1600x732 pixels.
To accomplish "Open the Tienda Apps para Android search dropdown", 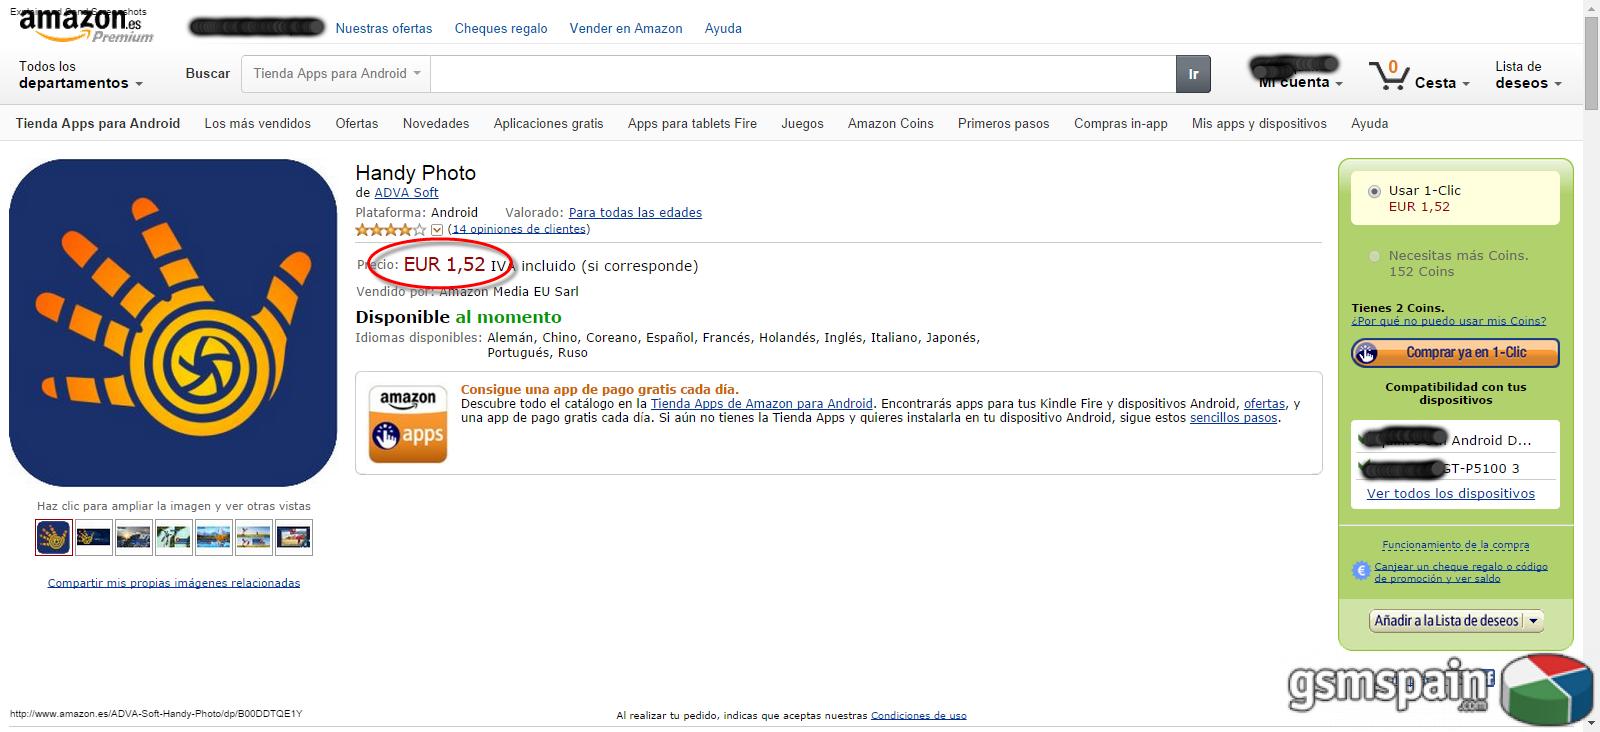I will (x=336, y=73).
